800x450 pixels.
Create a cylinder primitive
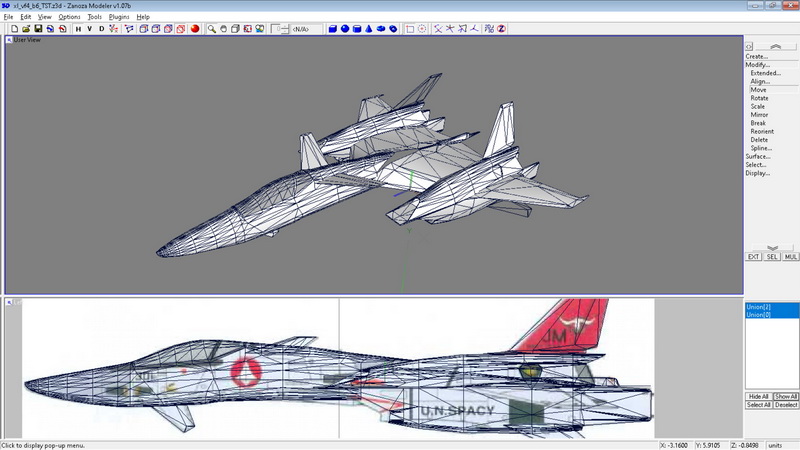pyautogui.click(x=357, y=29)
